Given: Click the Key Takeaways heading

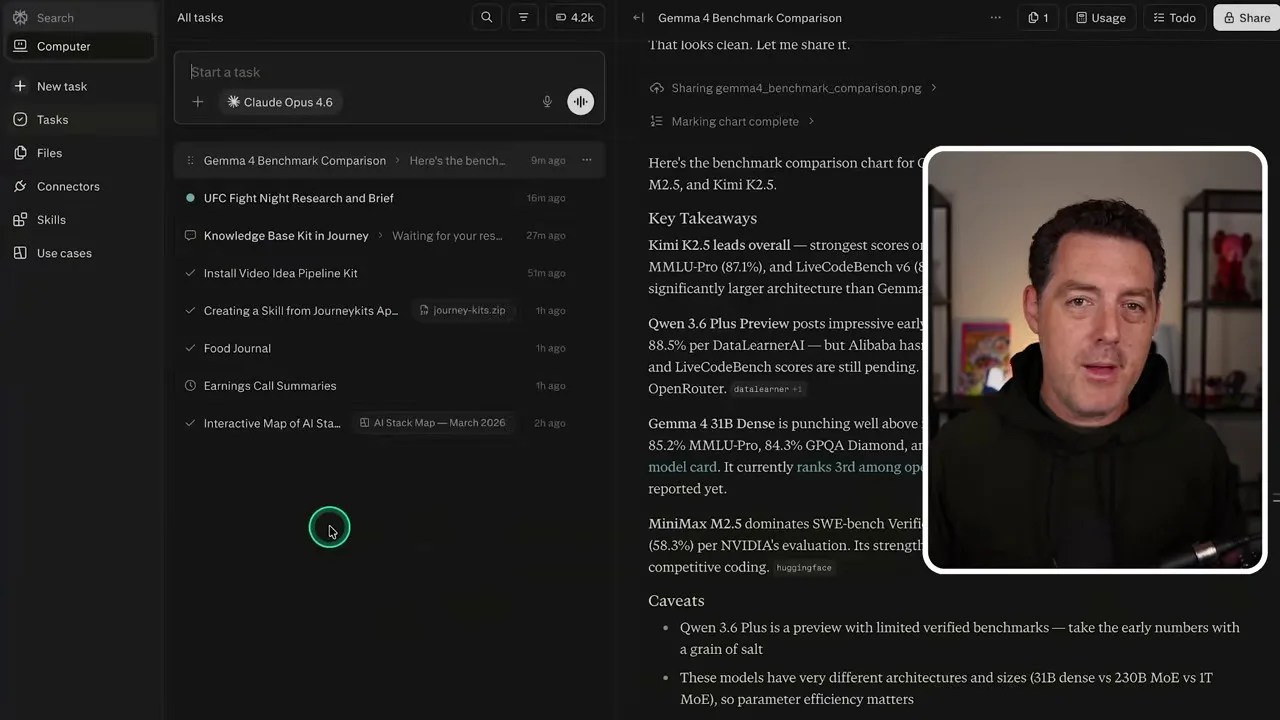Looking at the screenshot, I should pyautogui.click(x=702, y=218).
